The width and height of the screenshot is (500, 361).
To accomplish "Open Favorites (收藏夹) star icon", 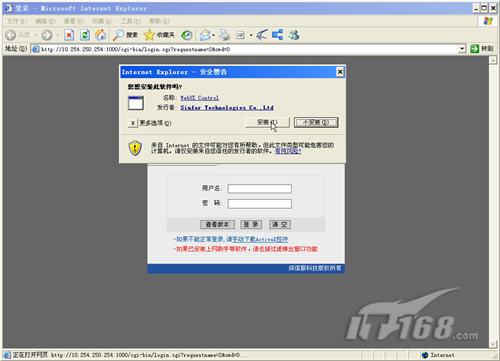I will click(x=149, y=35).
